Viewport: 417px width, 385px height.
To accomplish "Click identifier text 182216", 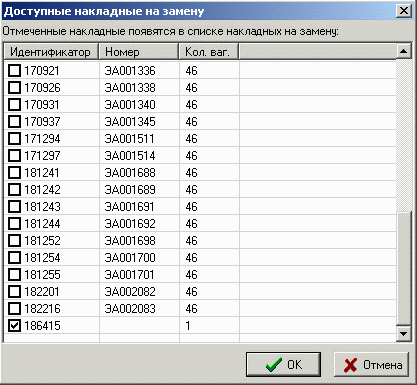I will [x=42, y=309].
